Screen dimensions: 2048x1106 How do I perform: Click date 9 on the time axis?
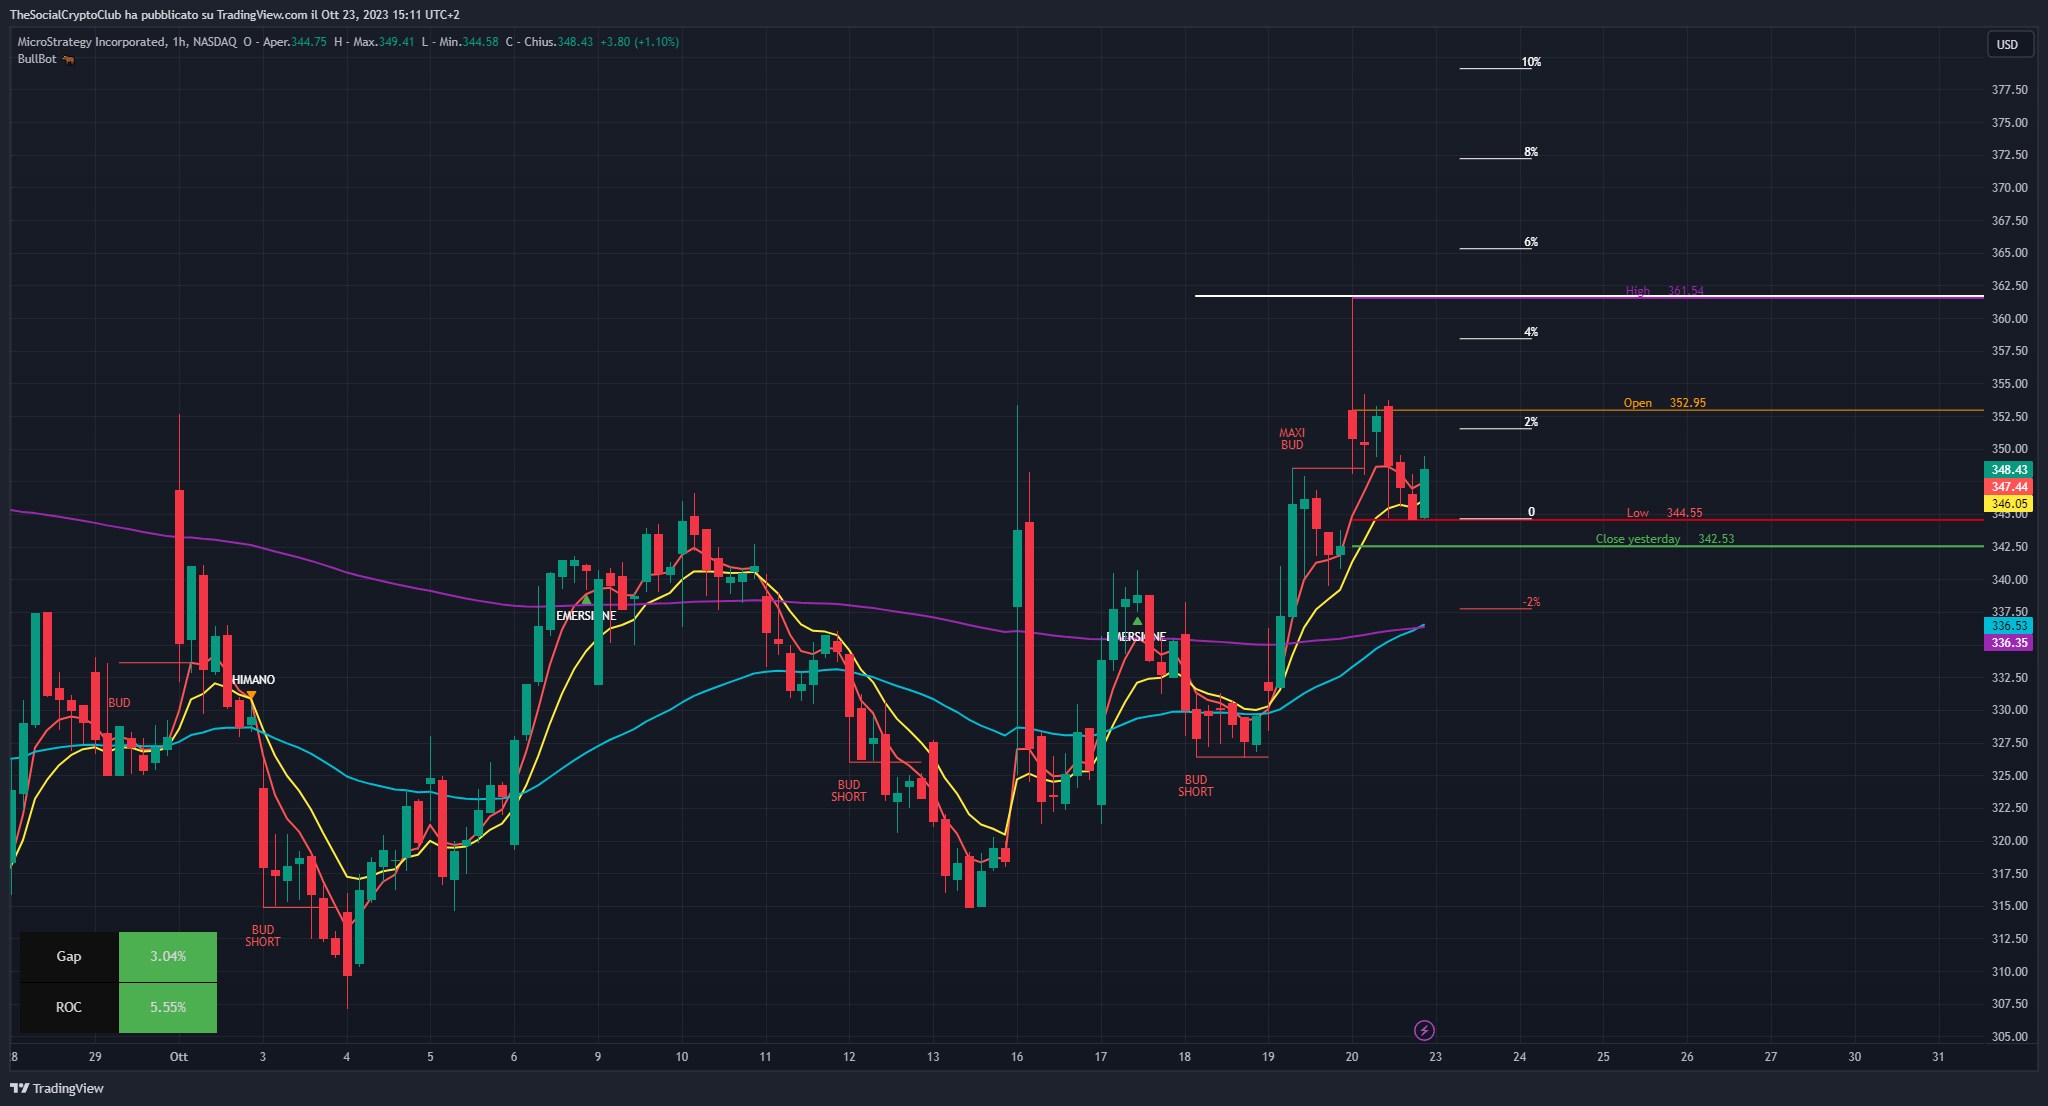(598, 1057)
